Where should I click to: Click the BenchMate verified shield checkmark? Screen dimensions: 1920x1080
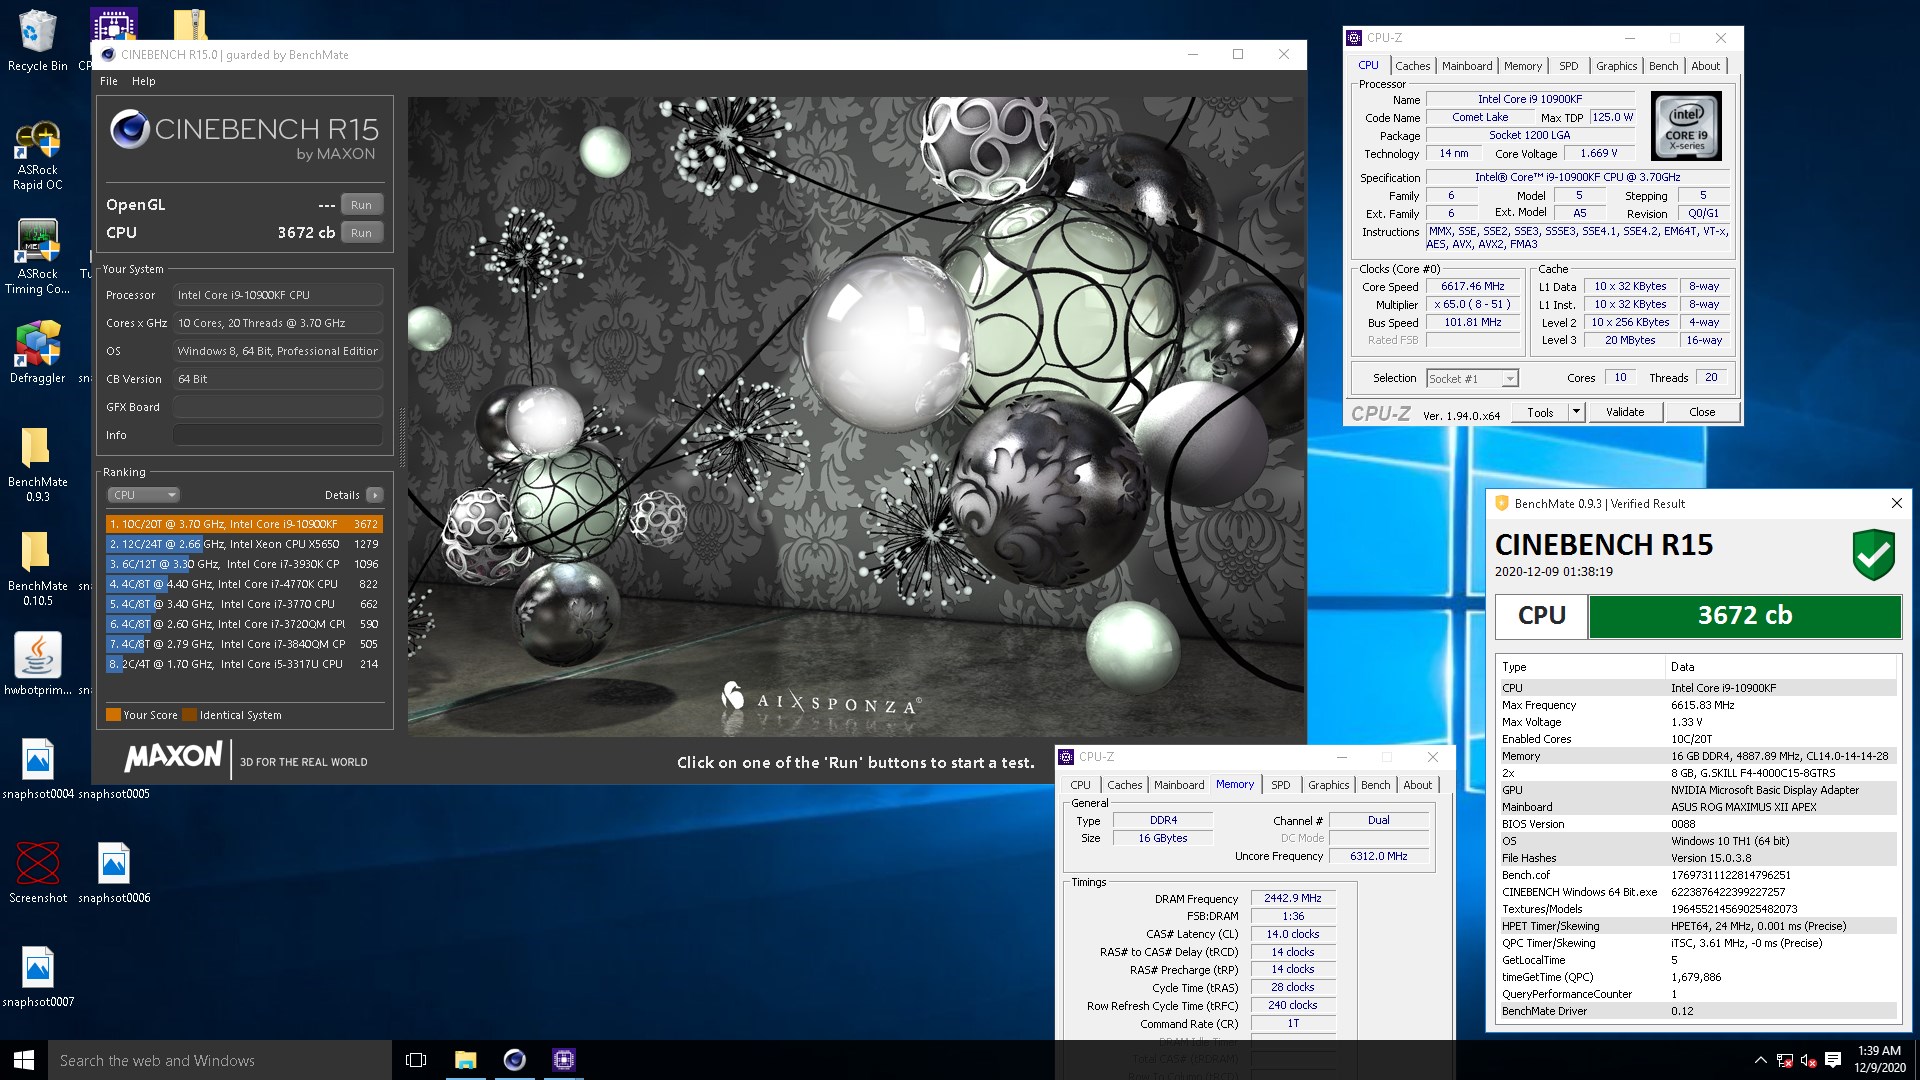tap(1873, 555)
